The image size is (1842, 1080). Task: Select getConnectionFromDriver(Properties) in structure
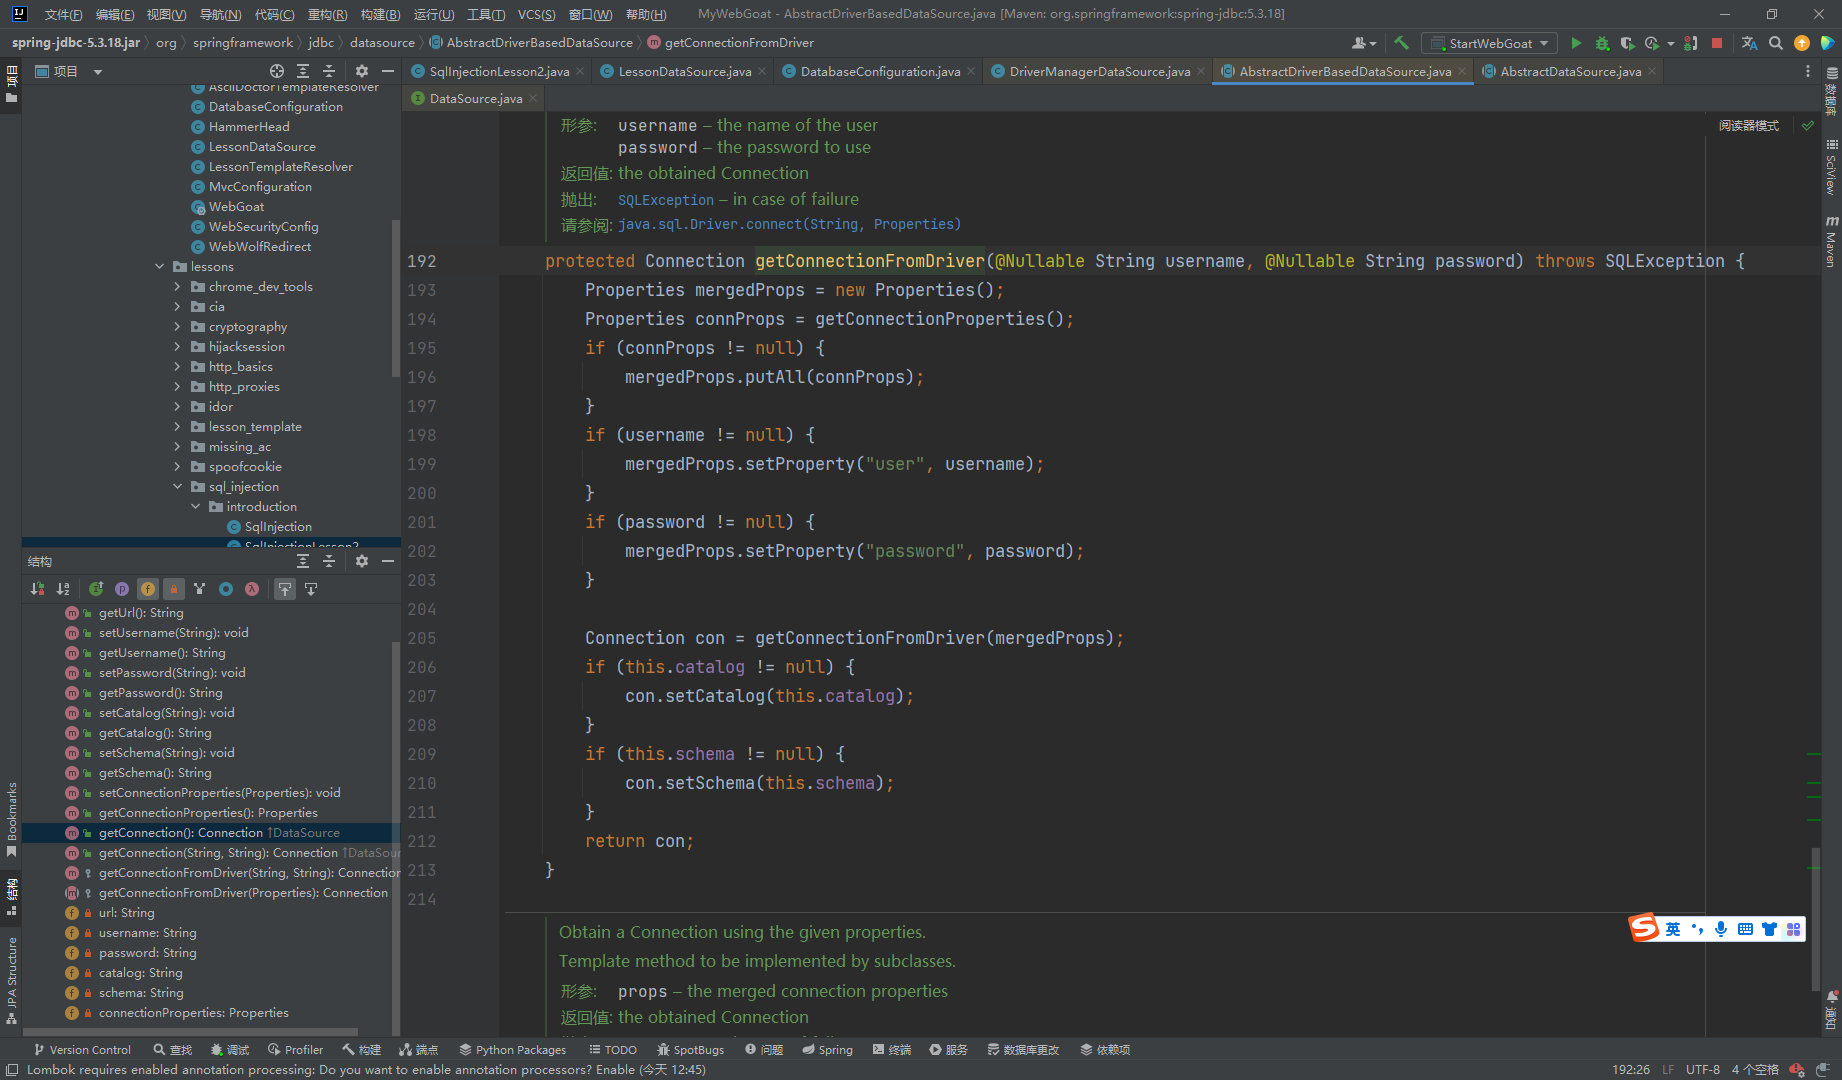[243, 893]
